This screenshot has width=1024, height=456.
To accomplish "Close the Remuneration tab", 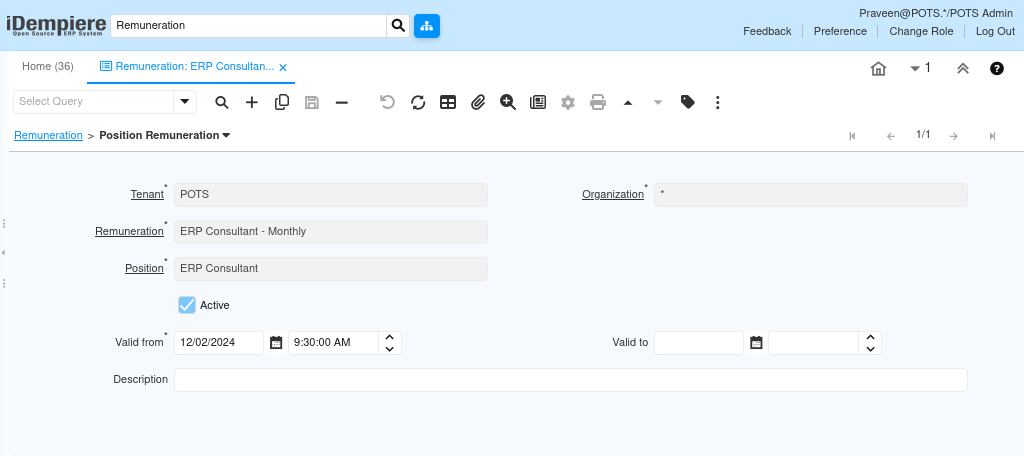I will (x=283, y=67).
